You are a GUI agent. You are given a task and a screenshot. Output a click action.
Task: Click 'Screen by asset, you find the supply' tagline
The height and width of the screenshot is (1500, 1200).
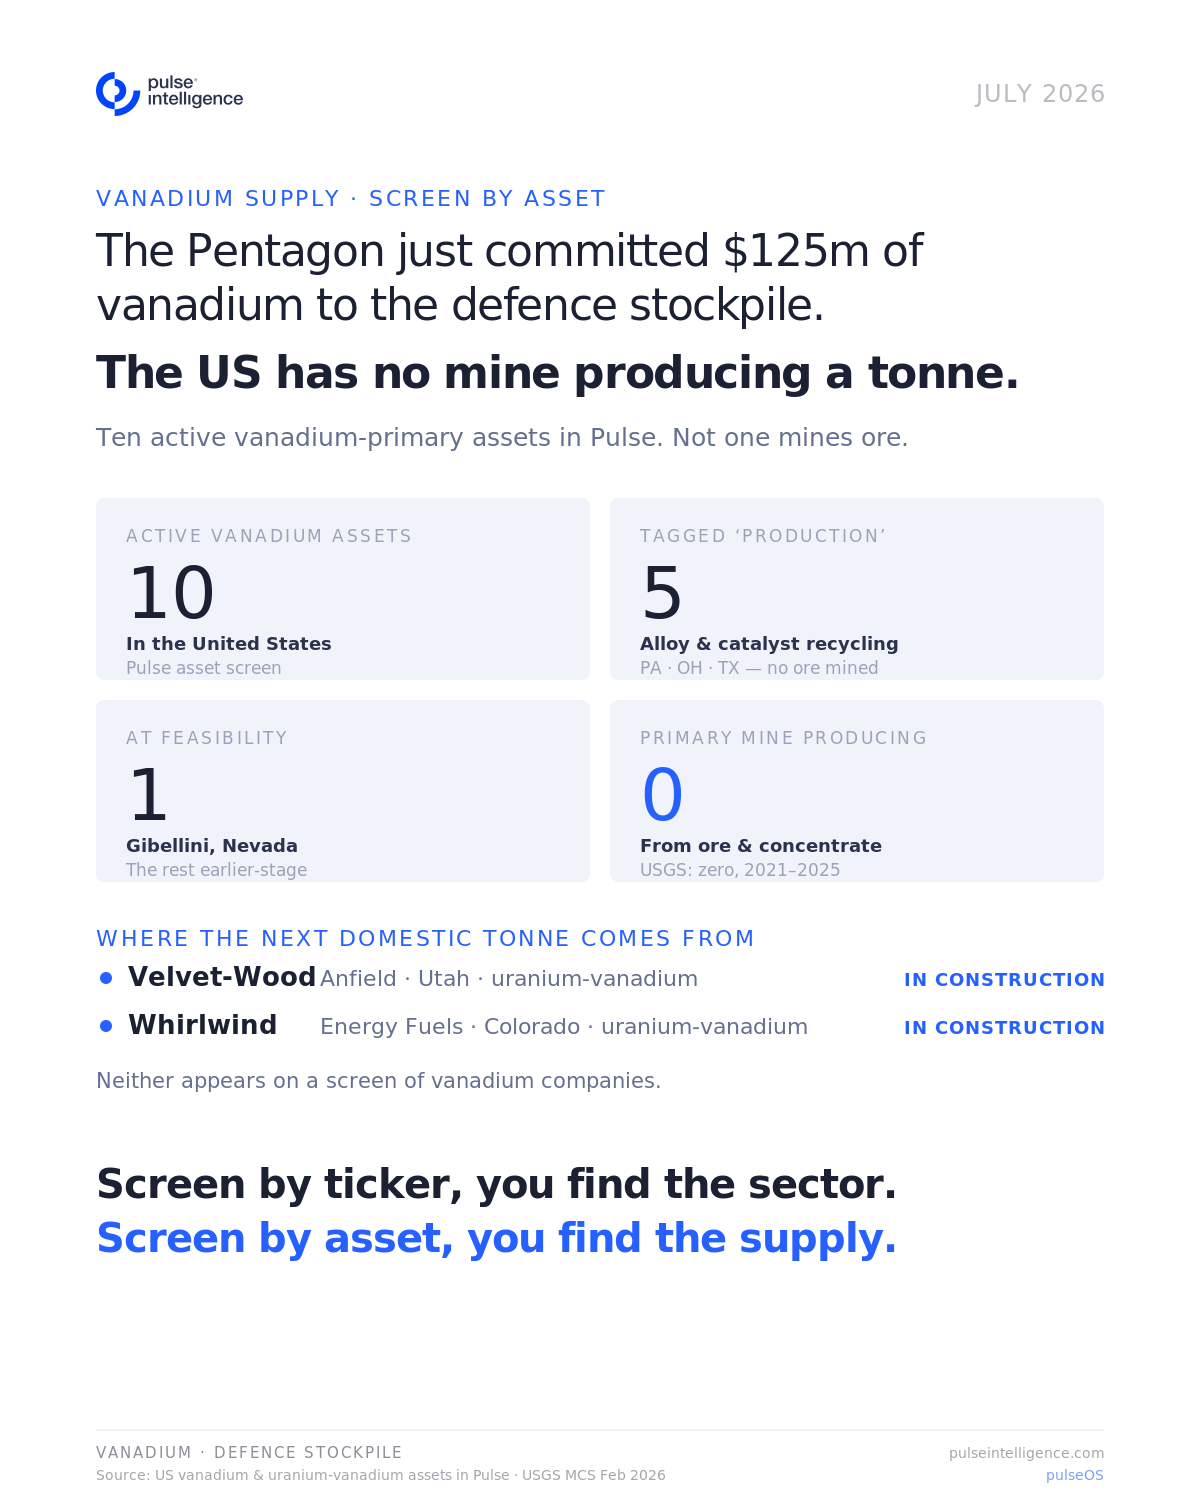point(497,1239)
